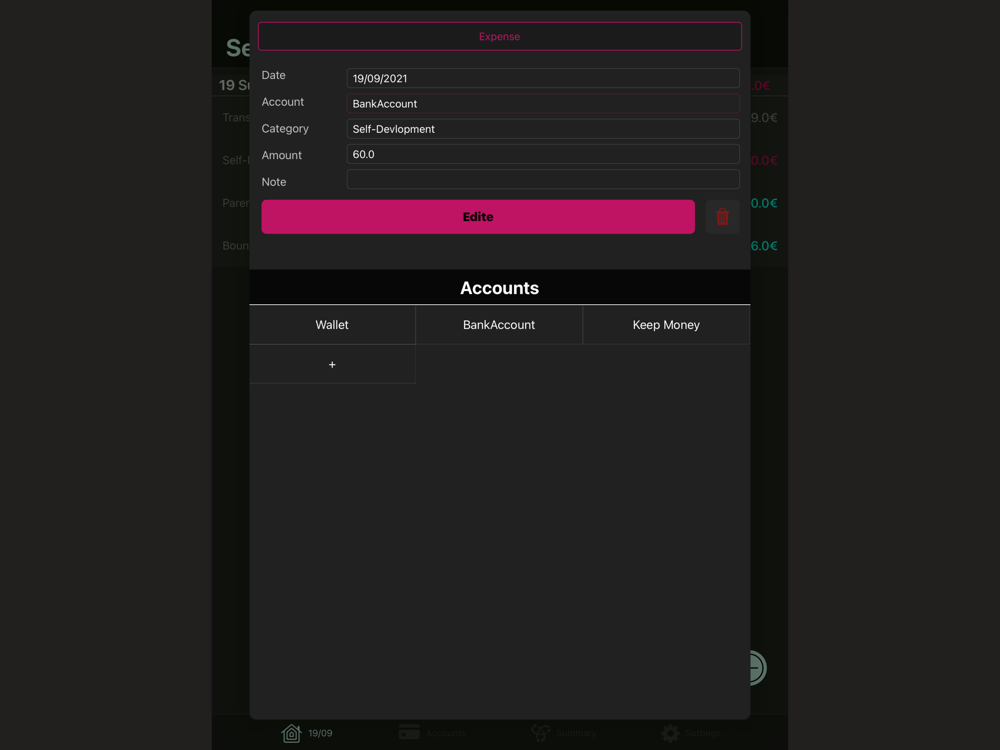Open the Category field showing Self-Devlopment
This screenshot has width=1000, height=750.
tap(543, 129)
